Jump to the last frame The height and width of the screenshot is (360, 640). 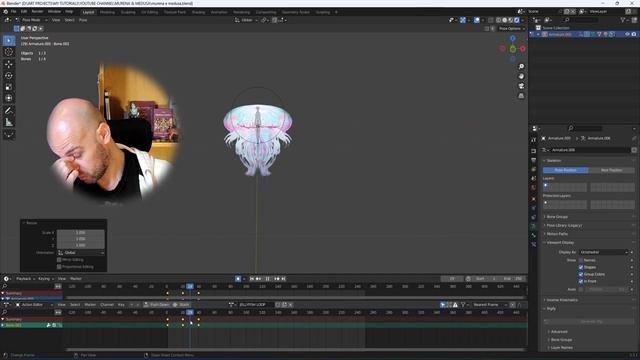click(283, 279)
